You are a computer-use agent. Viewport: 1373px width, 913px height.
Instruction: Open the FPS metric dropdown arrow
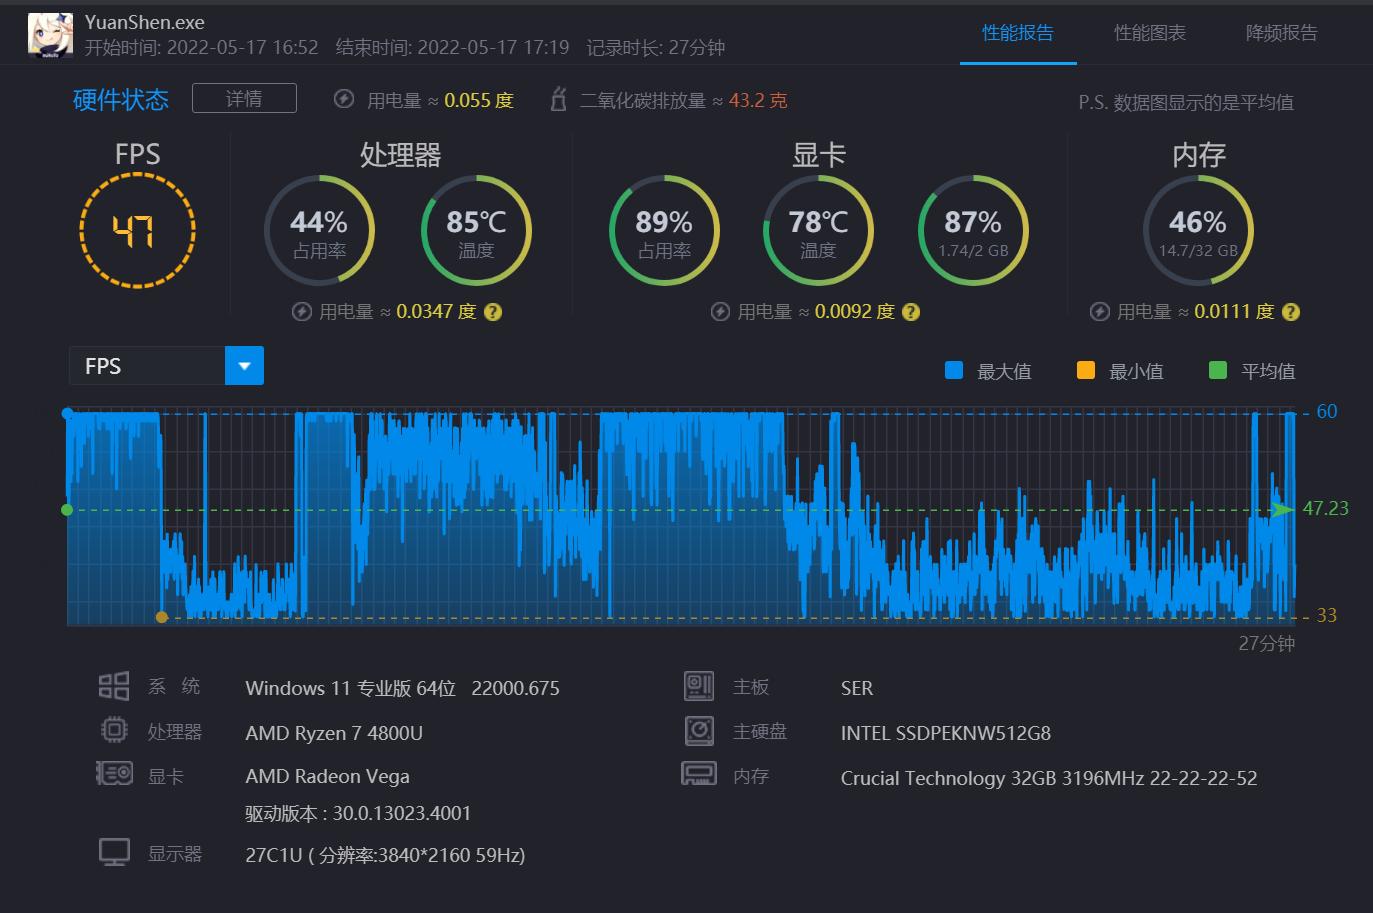pyautogui.click(x=245, y=366)
